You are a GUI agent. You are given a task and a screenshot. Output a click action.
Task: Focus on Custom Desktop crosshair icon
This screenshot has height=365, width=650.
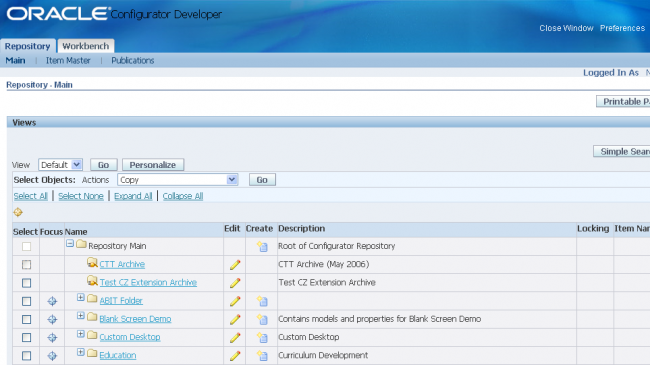click(x=52, y=338)
